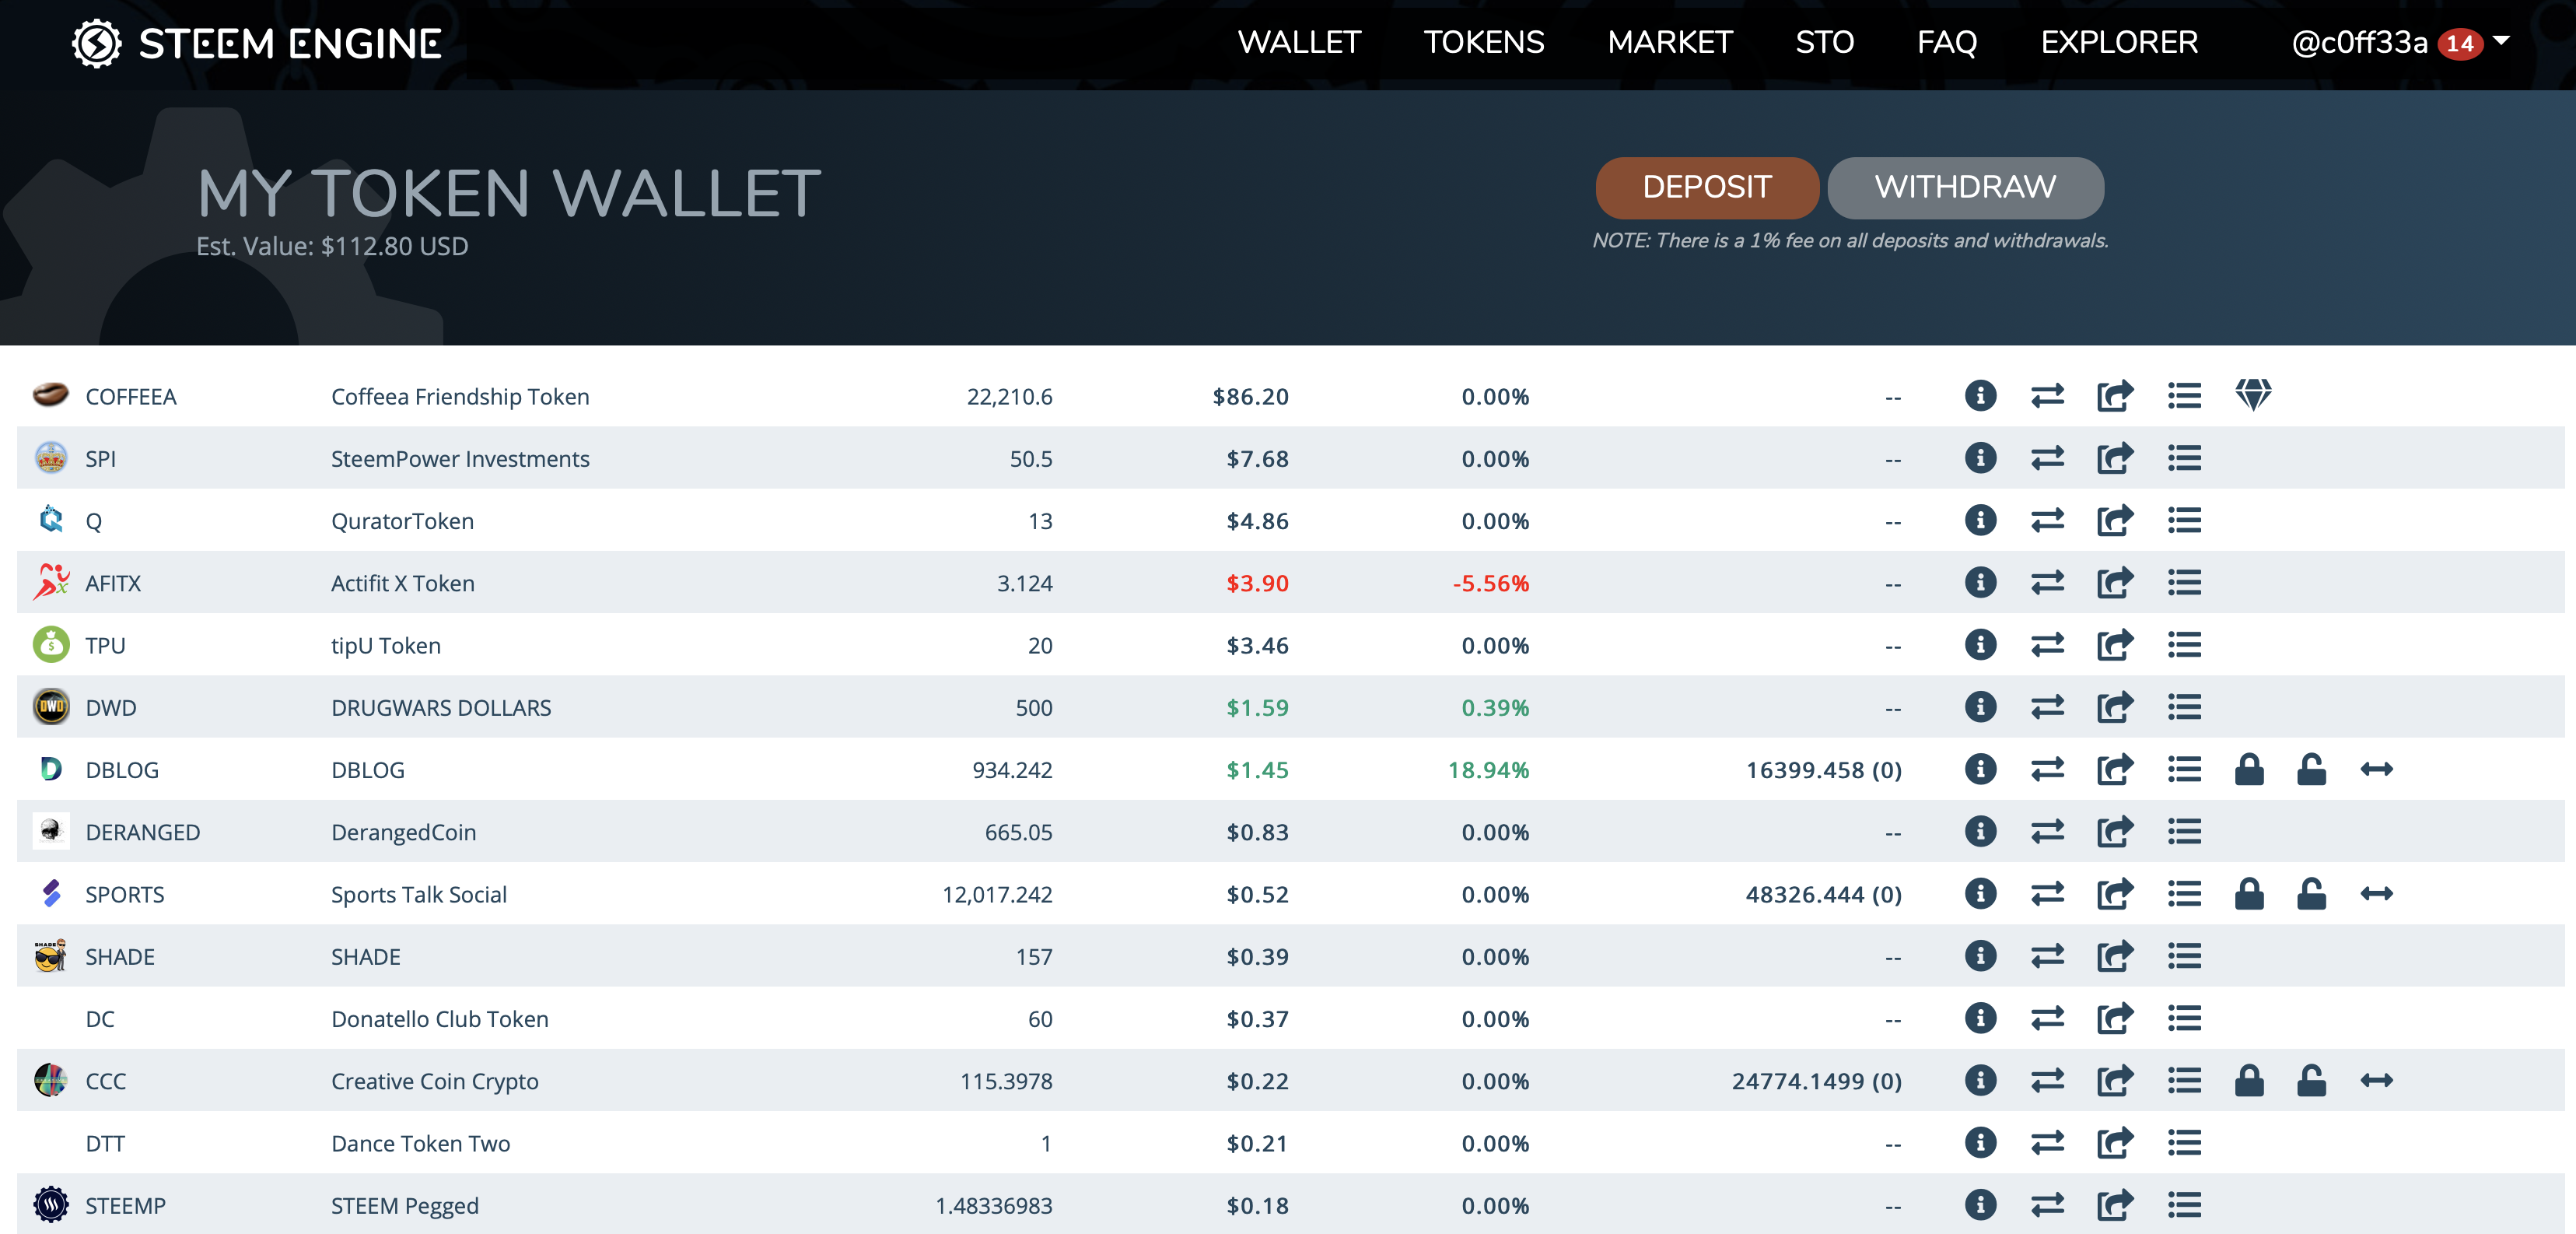
Task: Send DERANGED tokens via share icon
Action: tap(2115, 832)
